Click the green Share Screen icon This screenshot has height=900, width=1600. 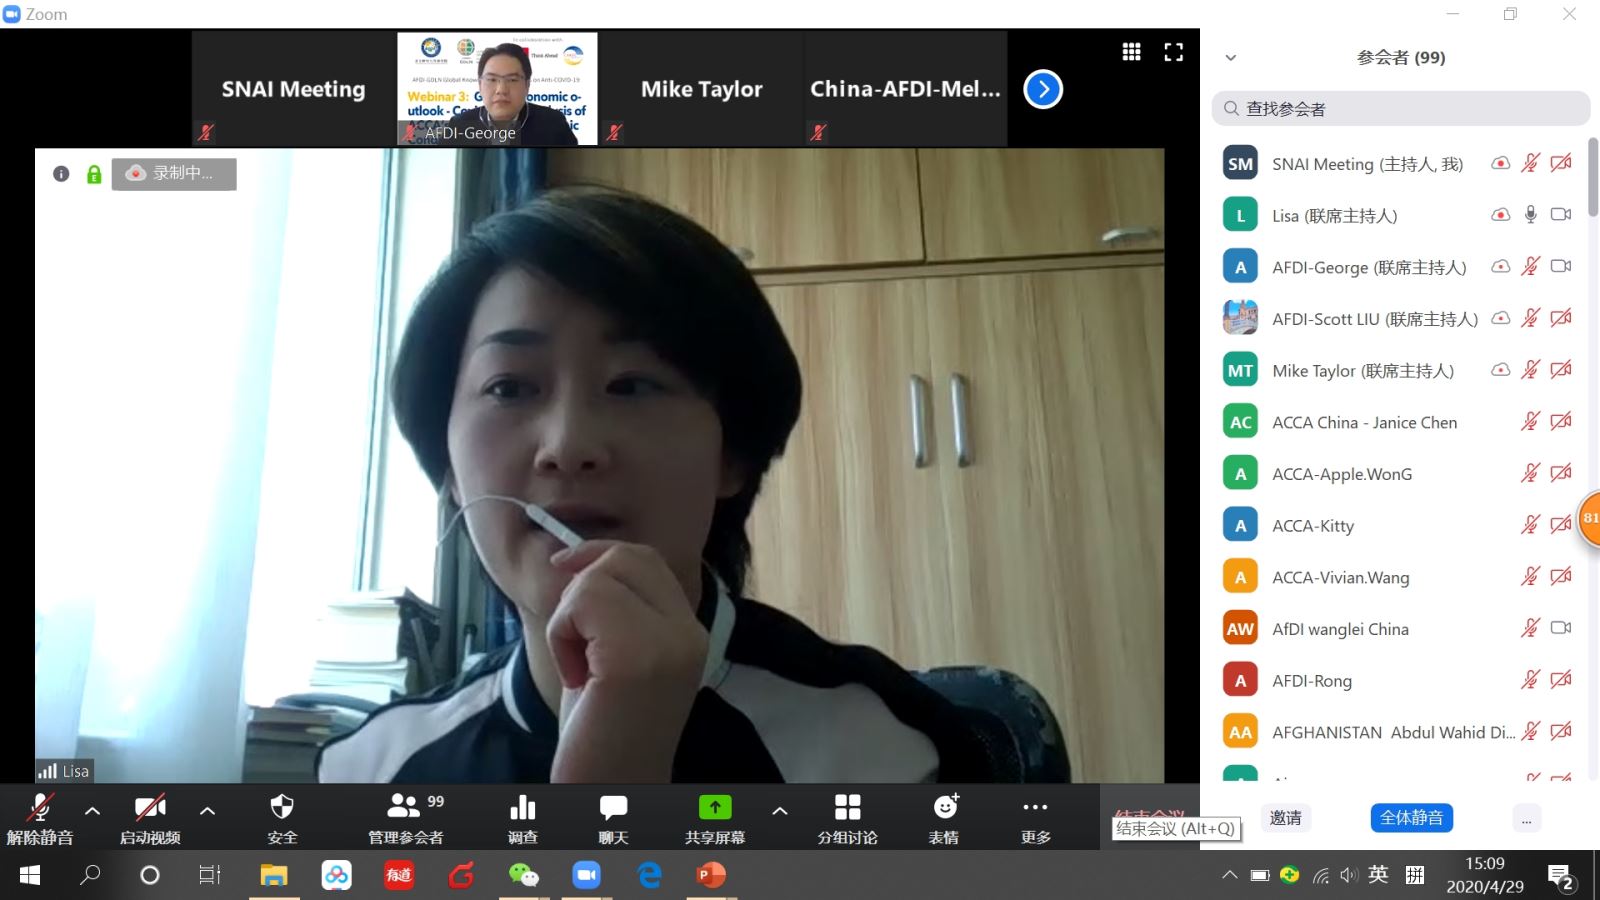[x=714, y=808]
